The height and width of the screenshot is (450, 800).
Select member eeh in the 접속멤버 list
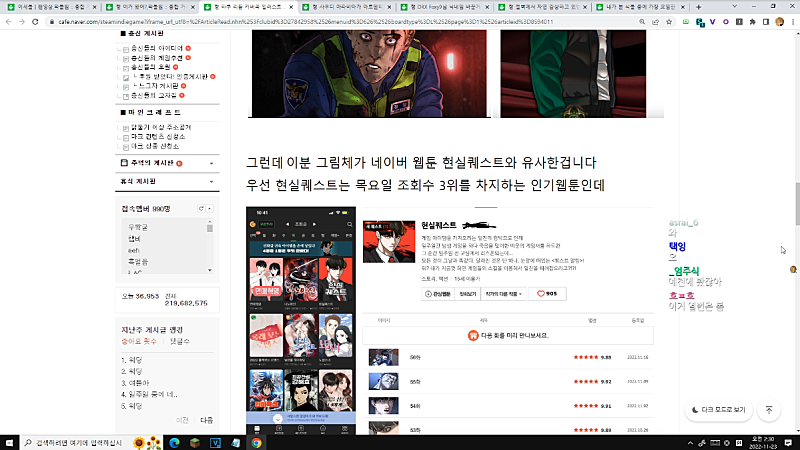134,251
